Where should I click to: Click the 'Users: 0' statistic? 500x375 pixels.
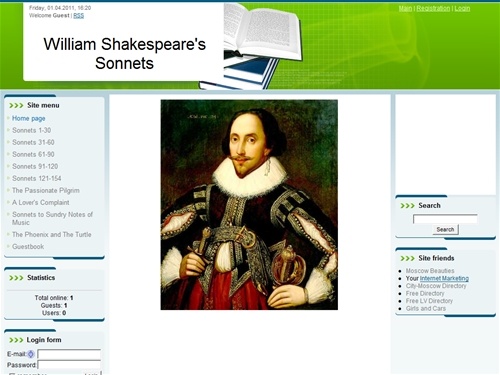54,313
